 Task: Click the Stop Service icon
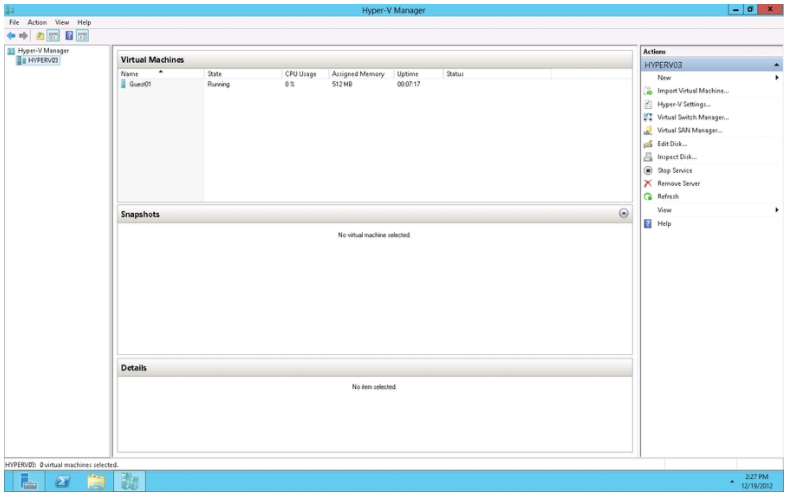pyautogui.click(x=648, y=170)
